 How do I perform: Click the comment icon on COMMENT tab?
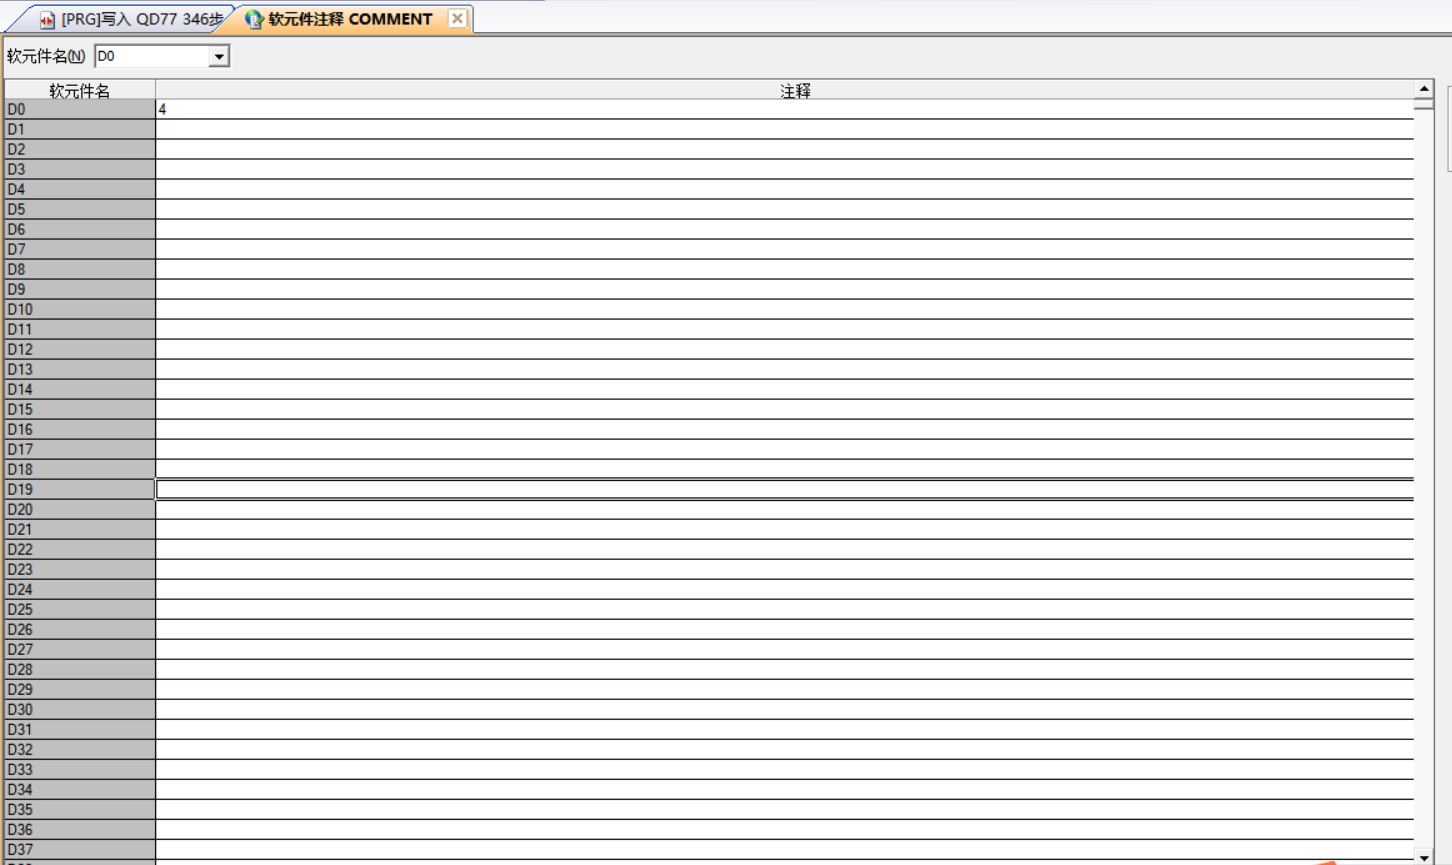(x=254, y=19)
